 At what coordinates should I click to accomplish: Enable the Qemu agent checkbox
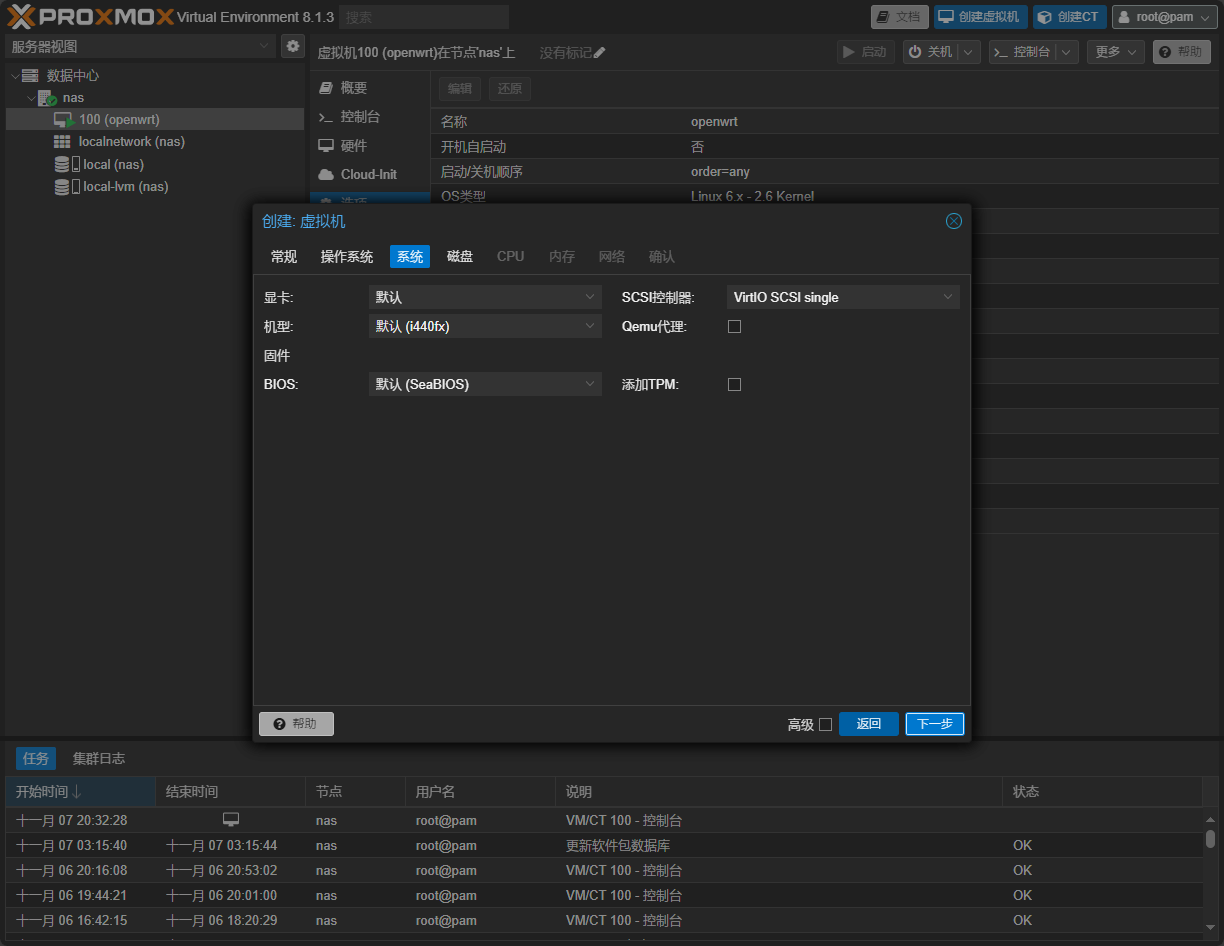[734, 326]
